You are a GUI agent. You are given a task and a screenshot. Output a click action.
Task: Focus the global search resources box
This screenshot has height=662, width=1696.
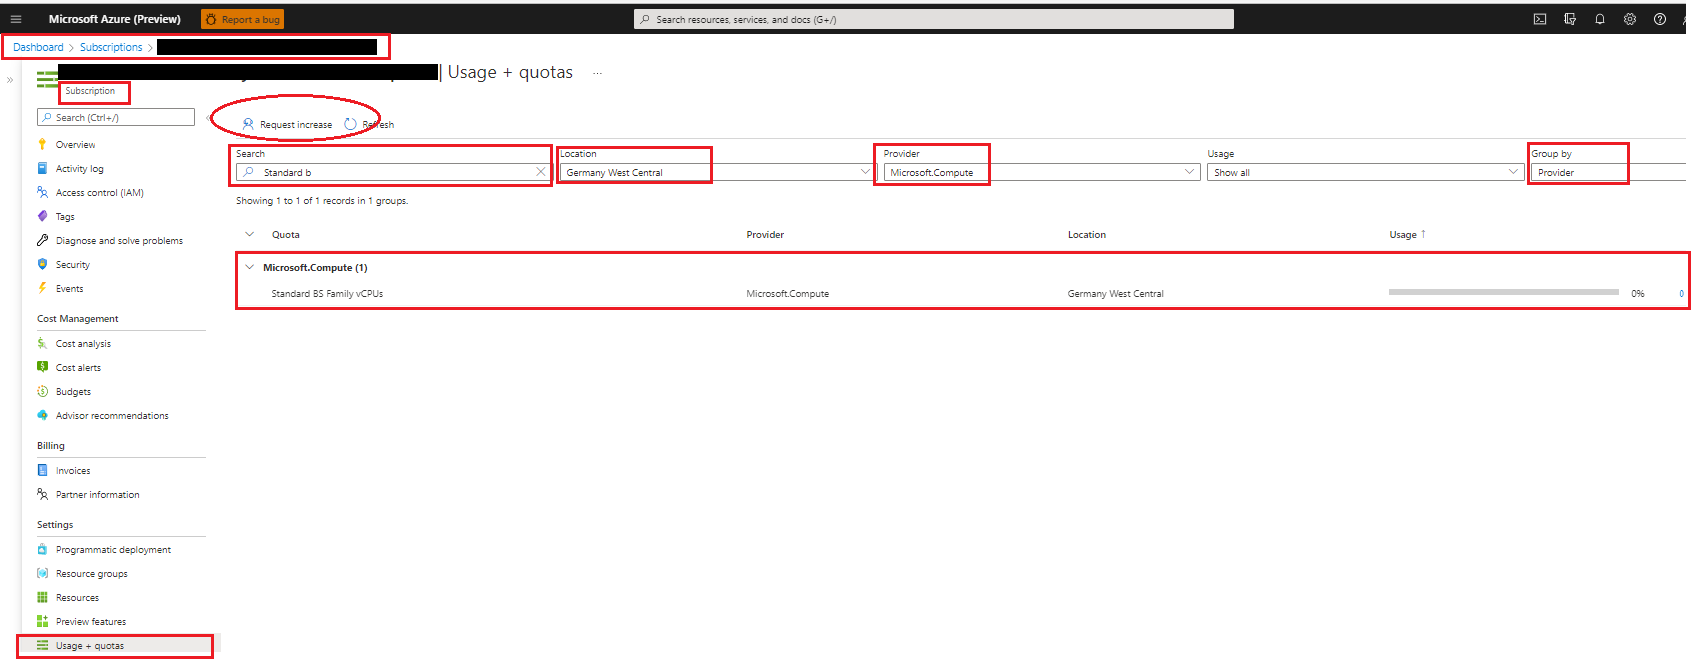pyautogui.click(x=933, y=19)
